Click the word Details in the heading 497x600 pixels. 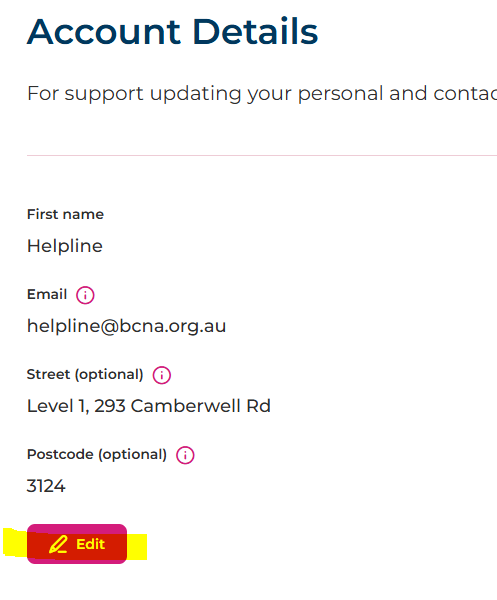(255, 32)
